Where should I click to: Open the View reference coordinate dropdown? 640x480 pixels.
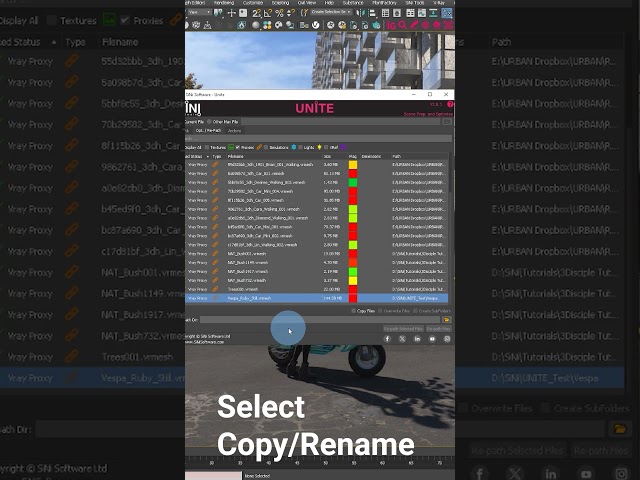(199, 12)
